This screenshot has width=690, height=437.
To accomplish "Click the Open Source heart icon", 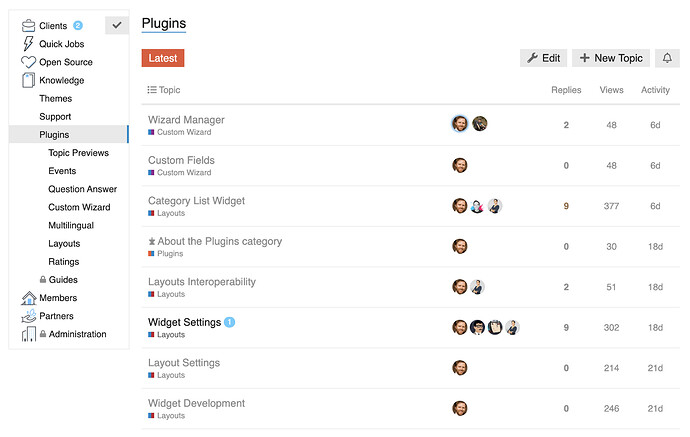I will click(28, 62).
